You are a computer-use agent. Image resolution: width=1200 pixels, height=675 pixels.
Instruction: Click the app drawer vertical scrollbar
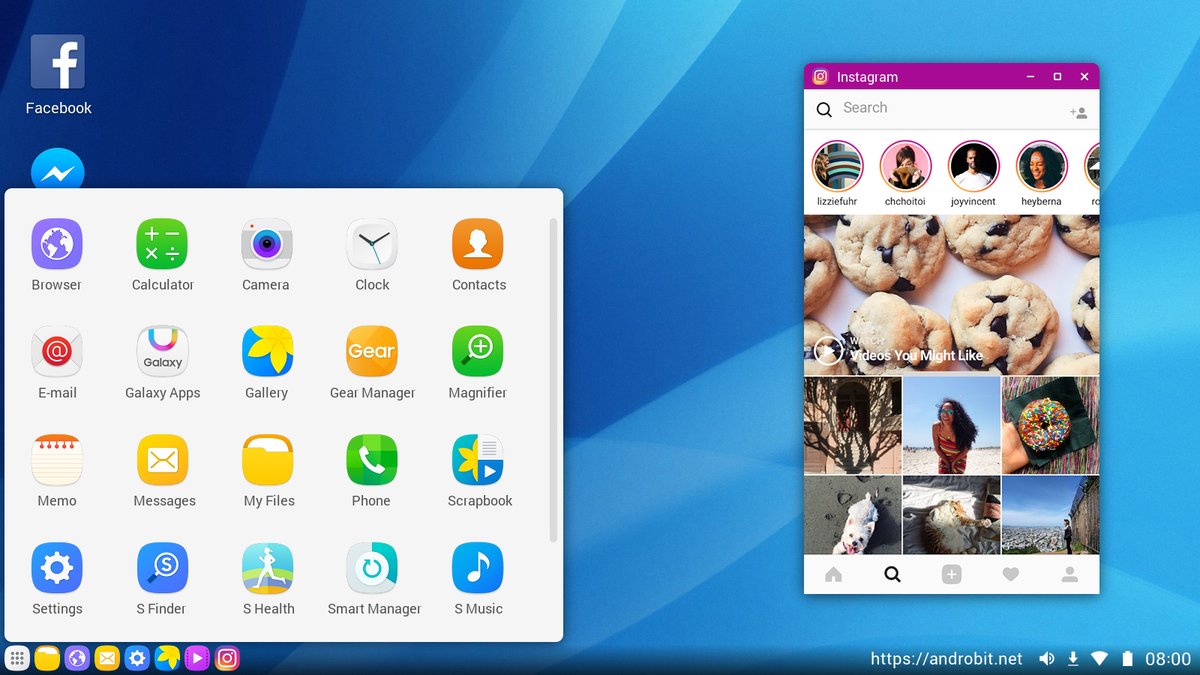click(553, 380)
